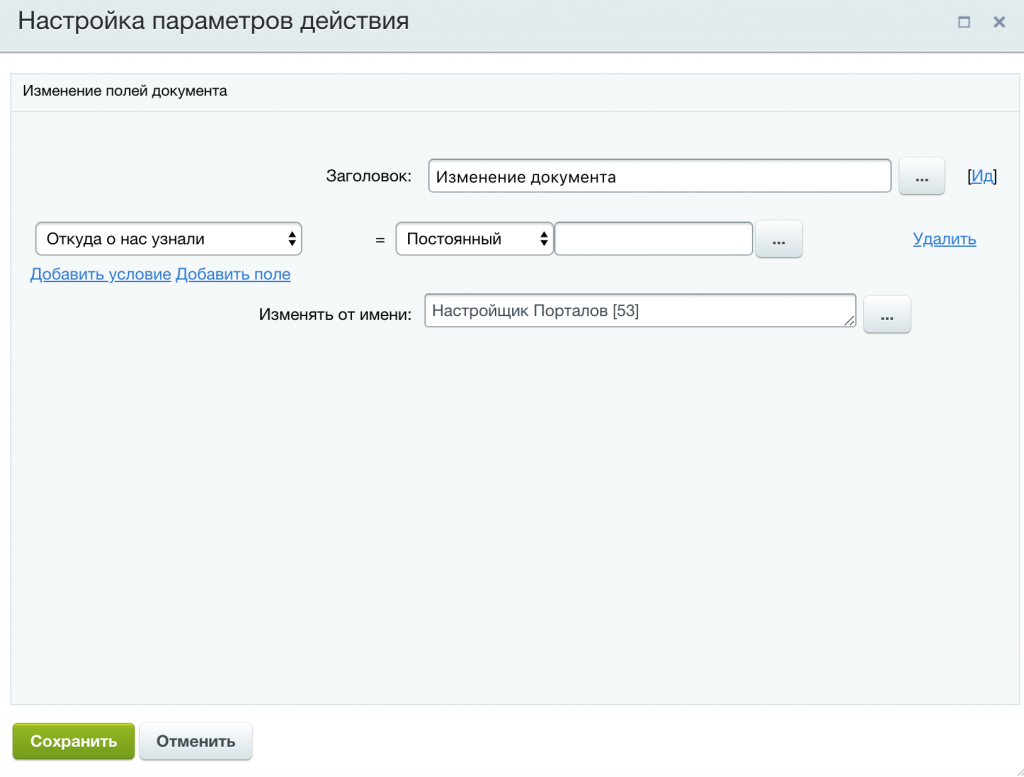Click the "..." beside the Постоянный value
Screen dimensions: 1024x777
779,238
